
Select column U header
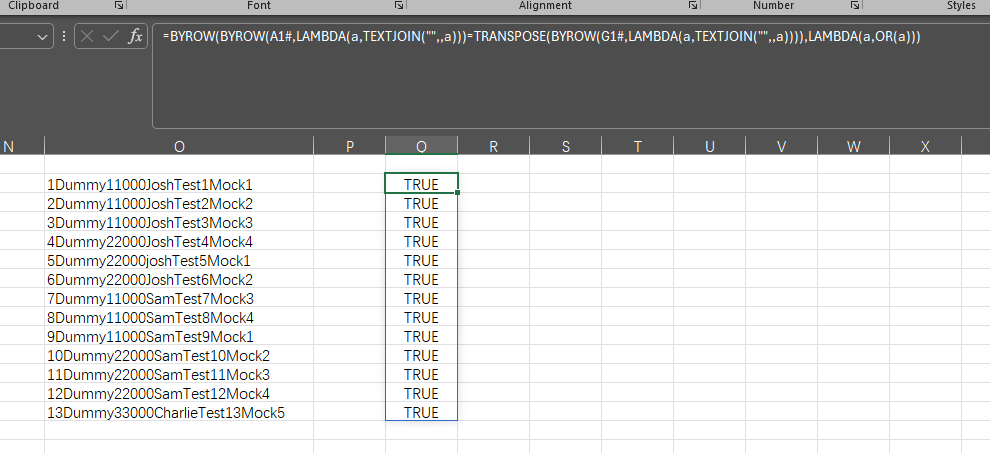pyautogui.click(x=709, y=147)
